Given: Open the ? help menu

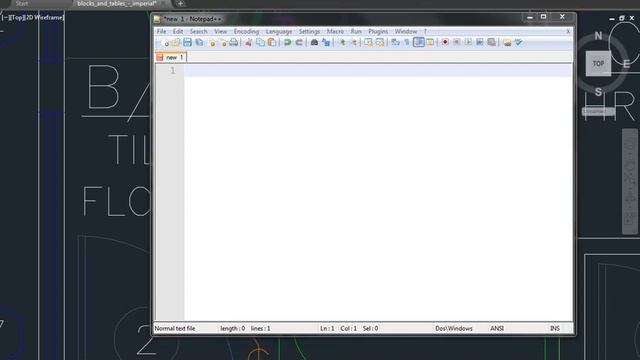Looking at the screenshot, I should click(425, 31).
